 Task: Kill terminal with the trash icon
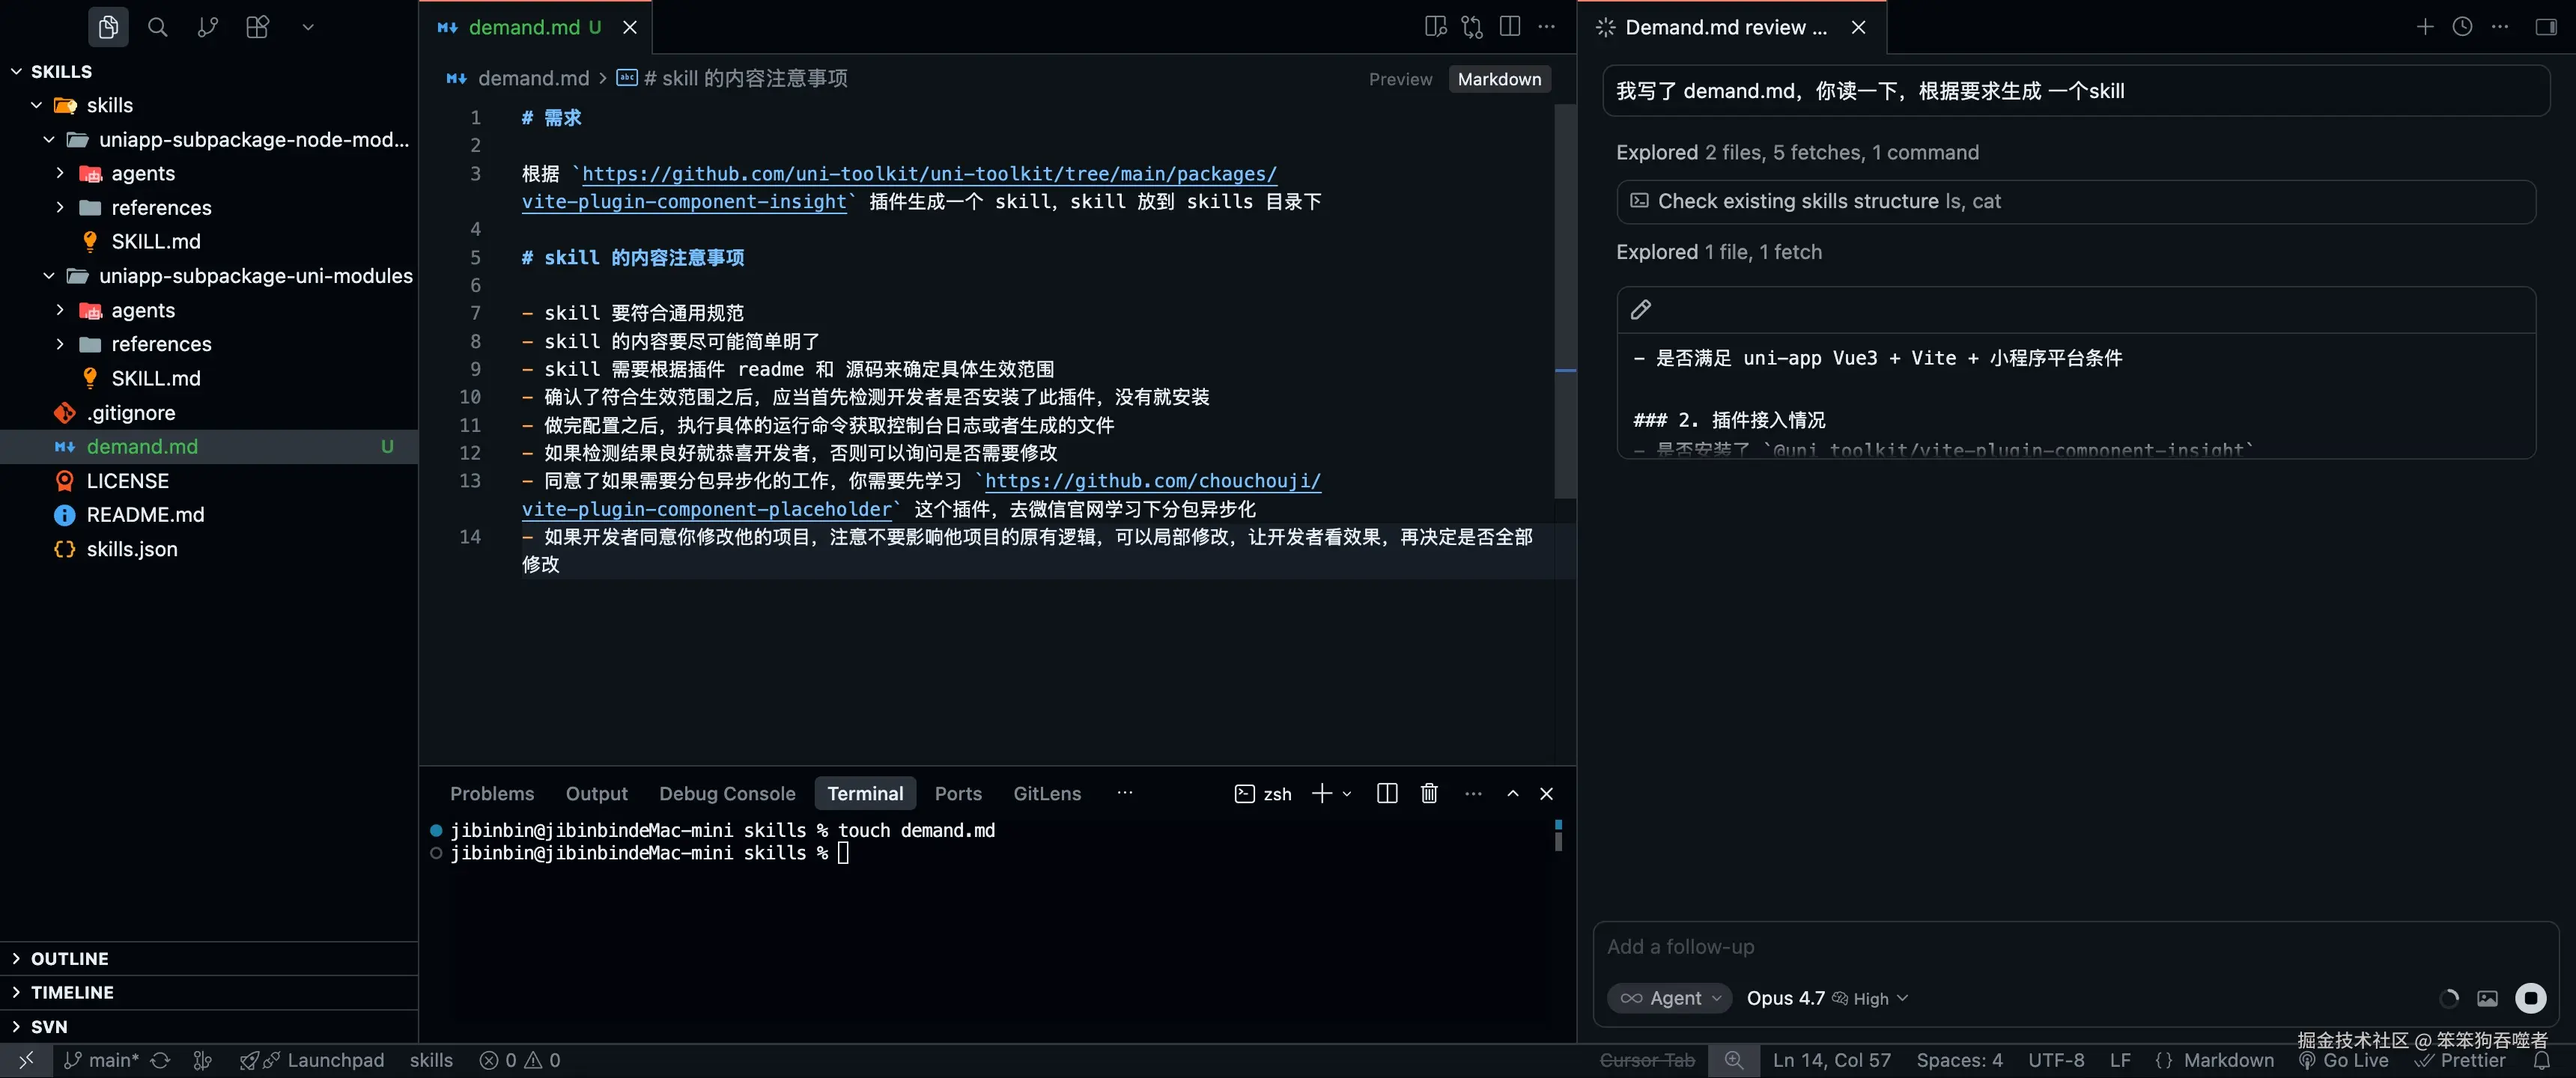tap(1429, 793)
